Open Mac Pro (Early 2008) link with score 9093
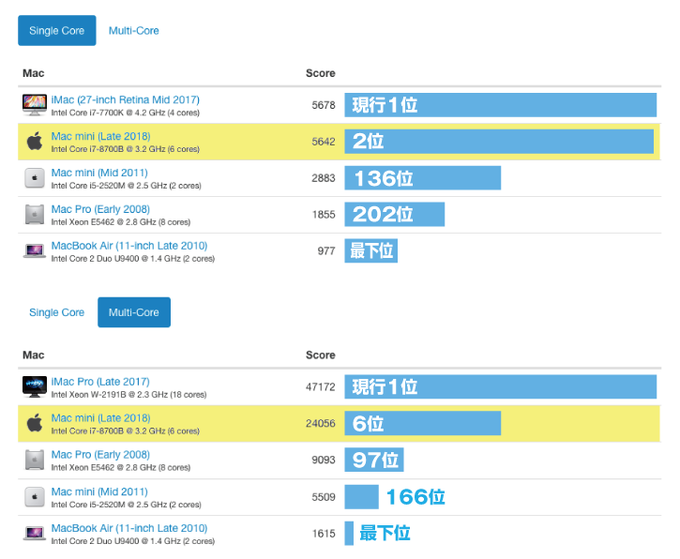The width and height of the screenshot is (680, 559). click(101, 454)
